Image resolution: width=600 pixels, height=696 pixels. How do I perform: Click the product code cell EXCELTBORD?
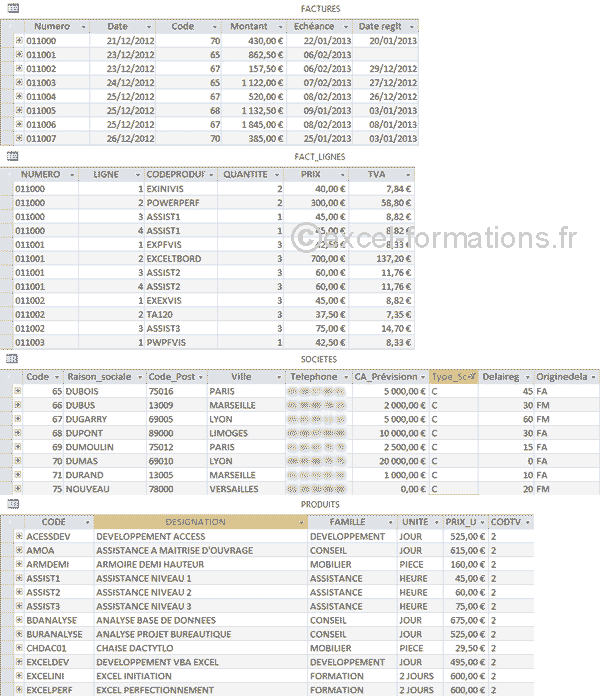click(x=181, y=259)
